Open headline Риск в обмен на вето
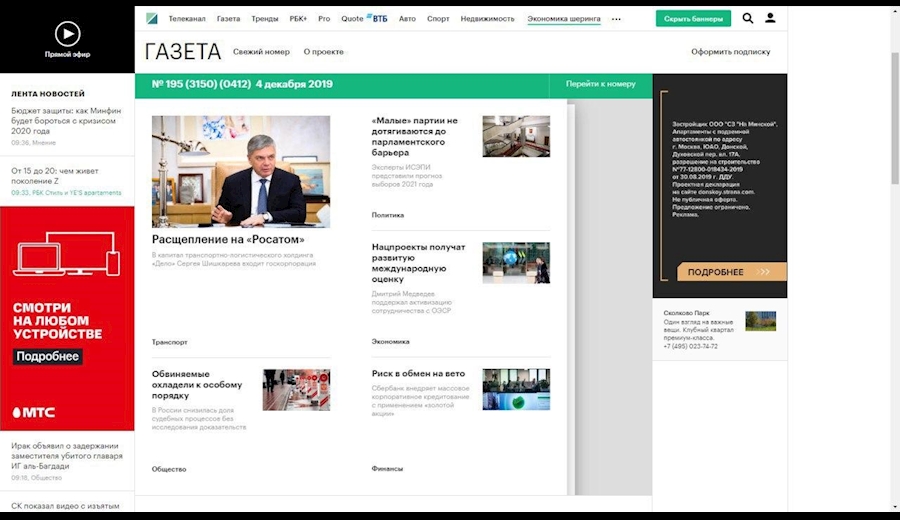 click(418, 374)
